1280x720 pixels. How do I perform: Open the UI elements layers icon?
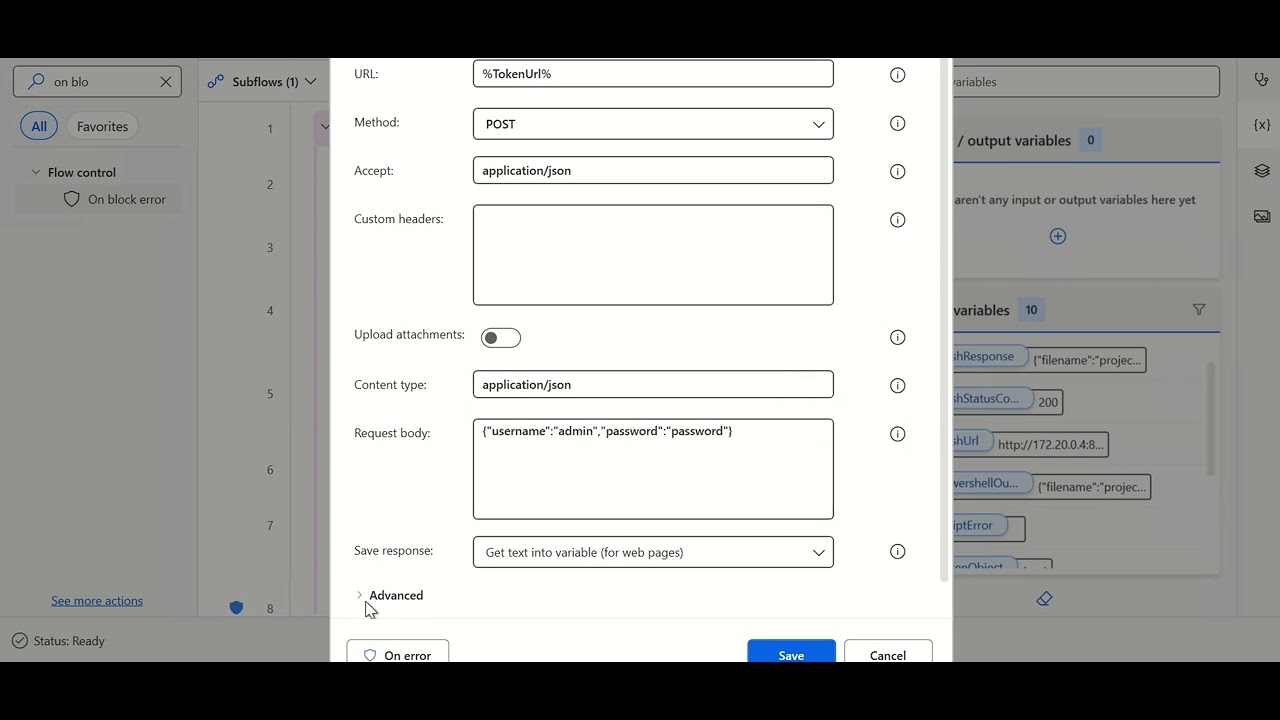click(1262, 171)
